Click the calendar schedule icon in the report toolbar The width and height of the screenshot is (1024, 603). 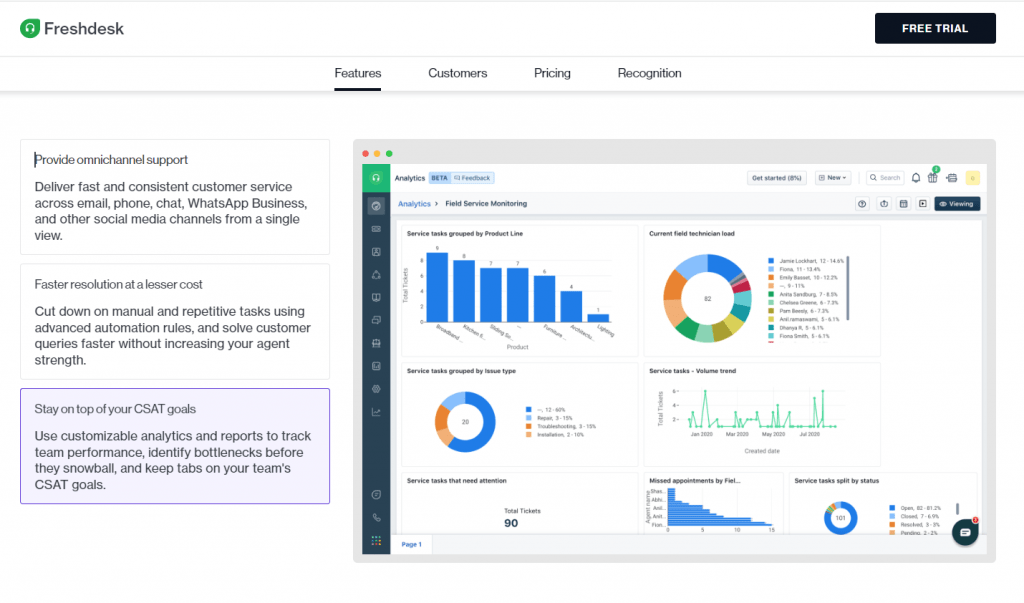click(903, 204)
